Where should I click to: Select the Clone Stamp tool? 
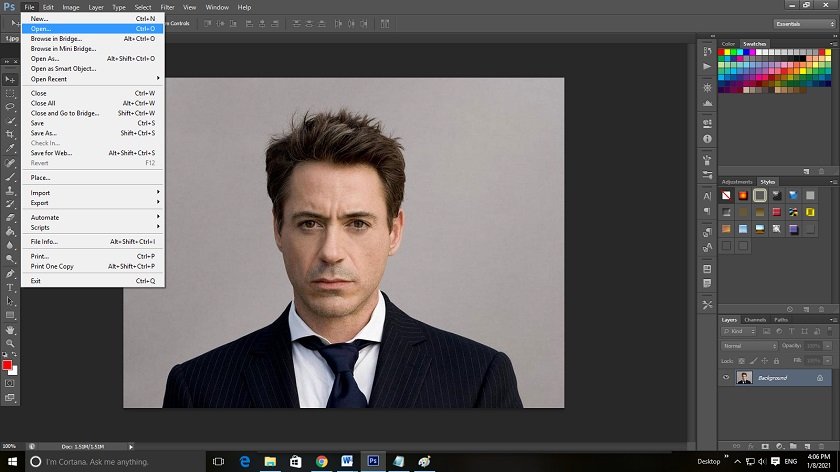(x=10, y=190)
